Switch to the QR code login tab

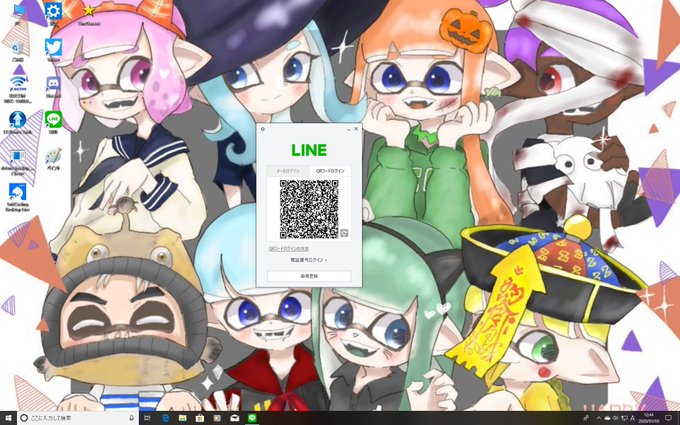(x=330, y=171)
